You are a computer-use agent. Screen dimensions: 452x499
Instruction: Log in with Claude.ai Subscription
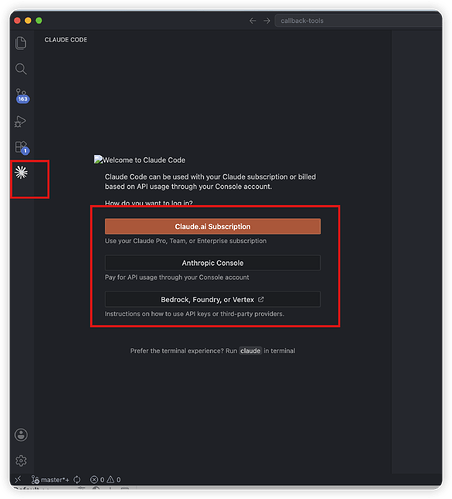(x=213, y=226)
